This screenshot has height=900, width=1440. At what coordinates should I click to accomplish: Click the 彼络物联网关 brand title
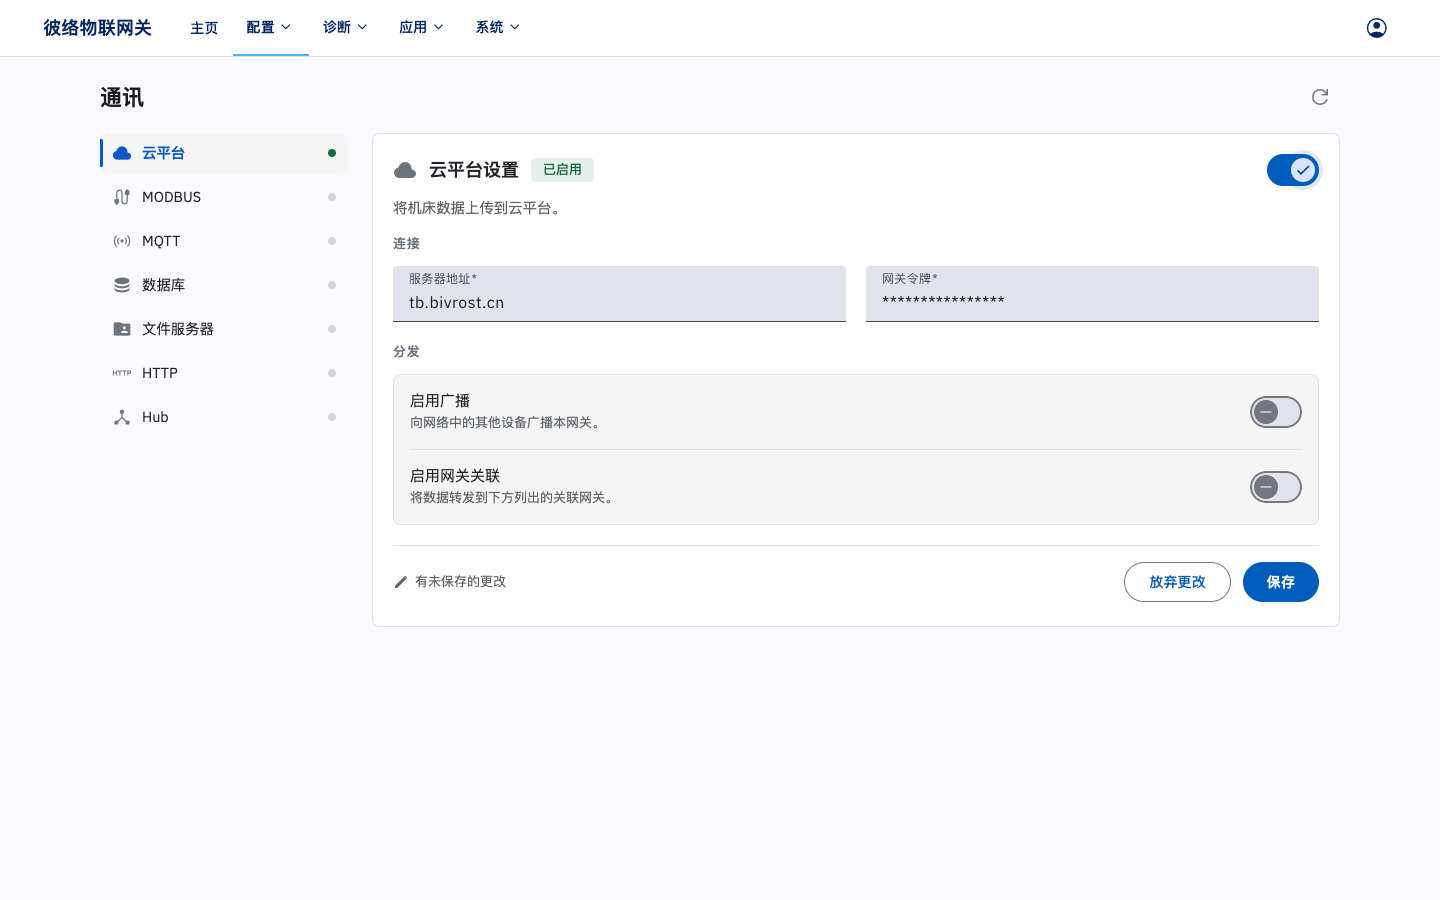[x=97, y=28]
